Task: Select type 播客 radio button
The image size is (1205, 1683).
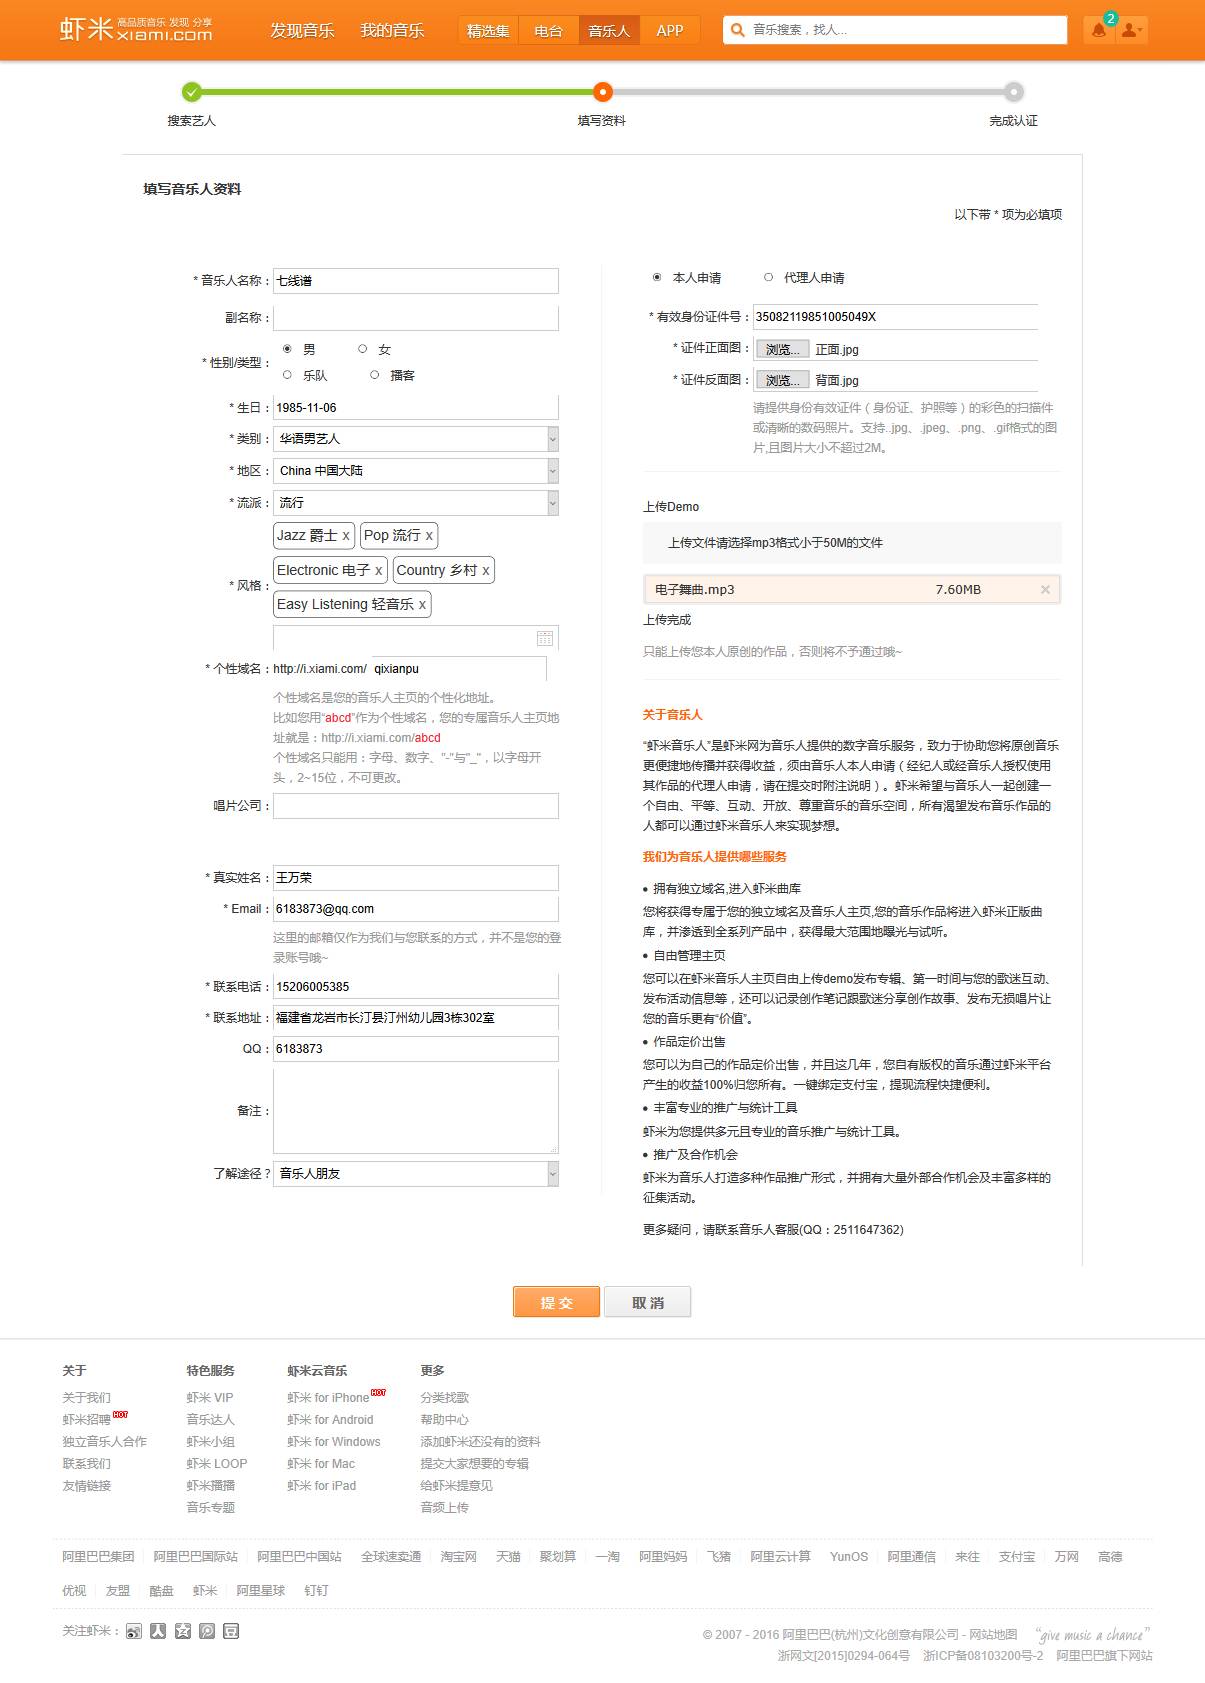Action: (x=375, y=375)
